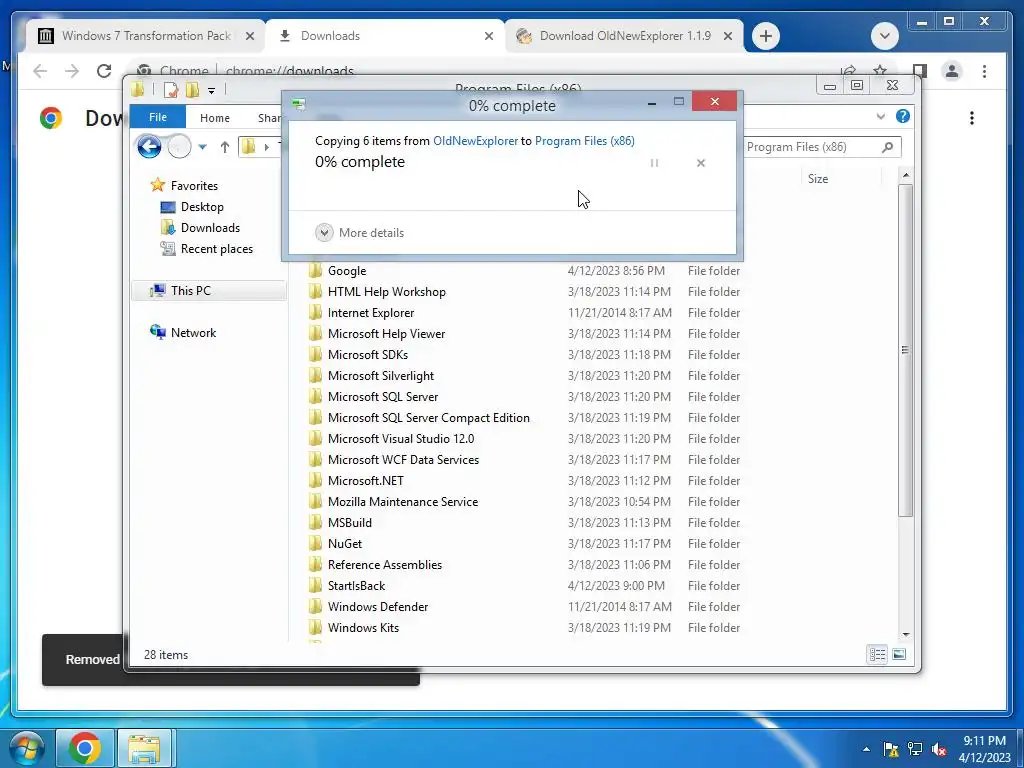
Task: Open the Program Files (x86) destination link
Action: (x=584, y=140)
